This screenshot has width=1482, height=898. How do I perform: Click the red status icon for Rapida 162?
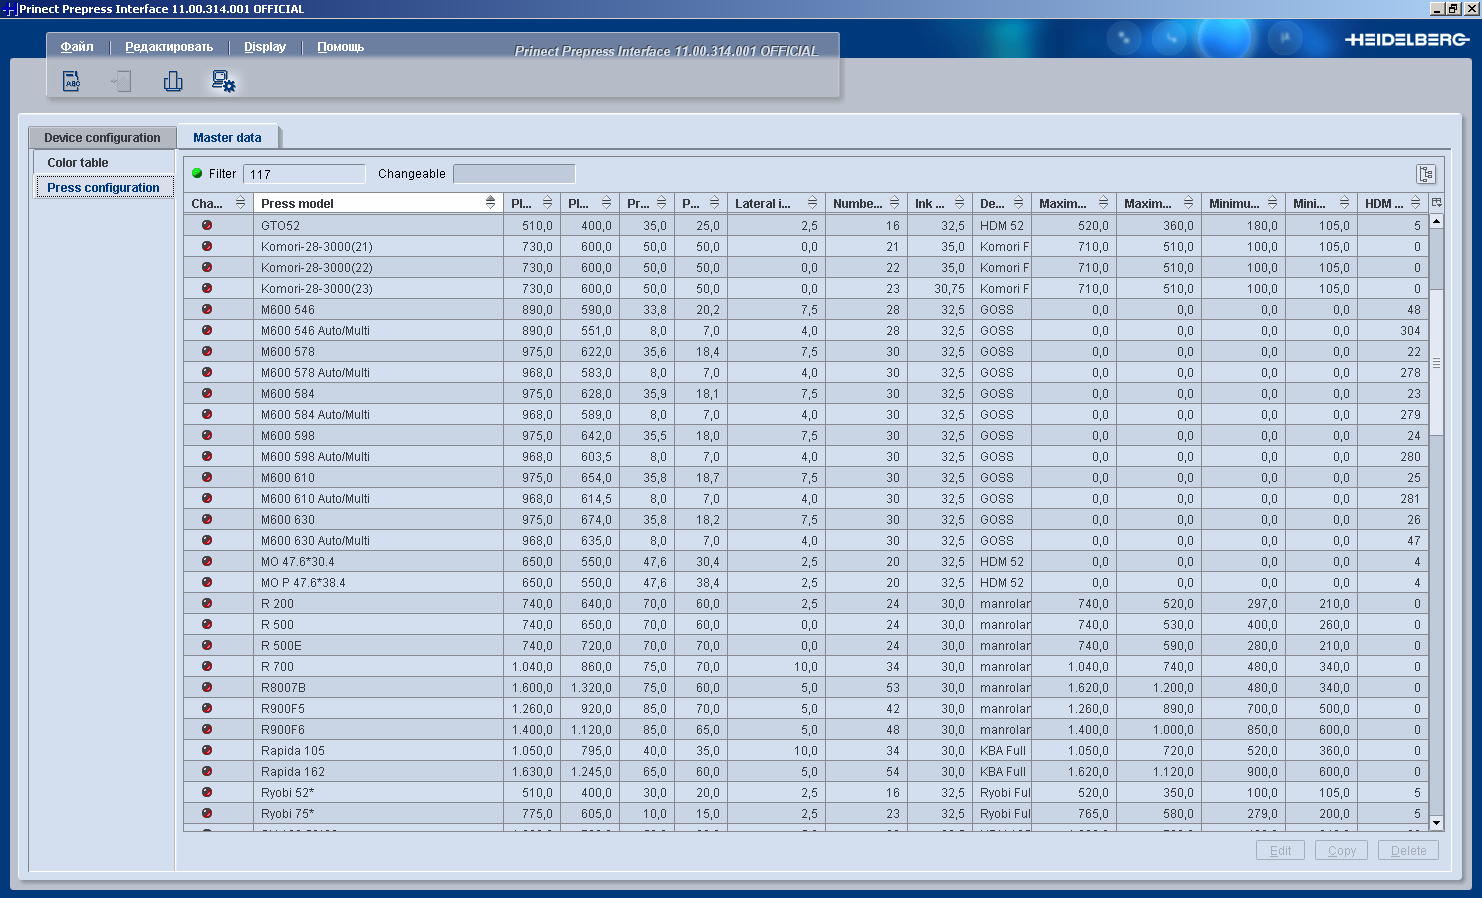point(207,771)
